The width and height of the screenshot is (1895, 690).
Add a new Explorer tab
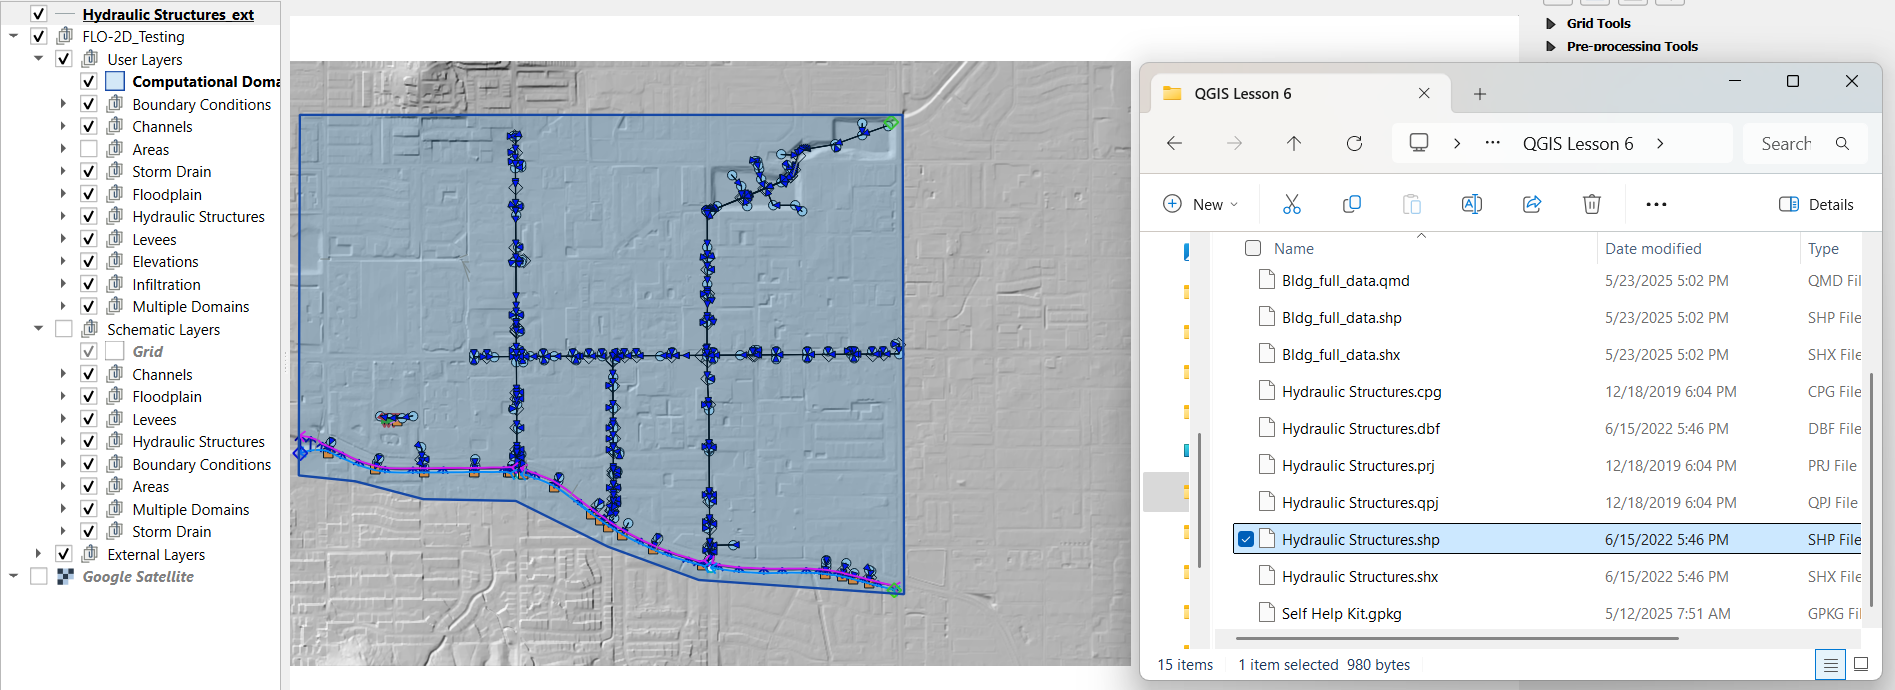click(x=1480, y=93)
